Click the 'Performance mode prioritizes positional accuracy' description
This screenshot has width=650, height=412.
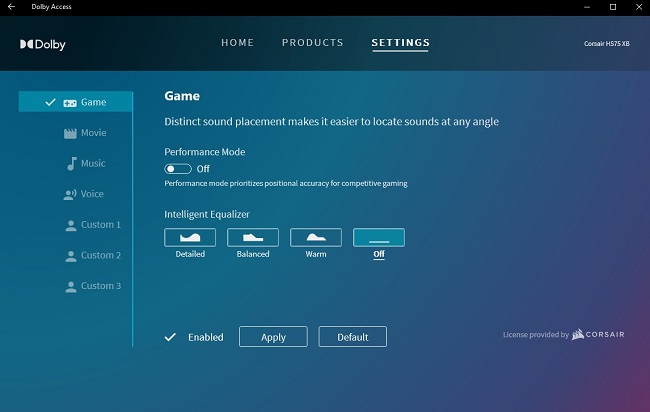[x=286, y=183]
